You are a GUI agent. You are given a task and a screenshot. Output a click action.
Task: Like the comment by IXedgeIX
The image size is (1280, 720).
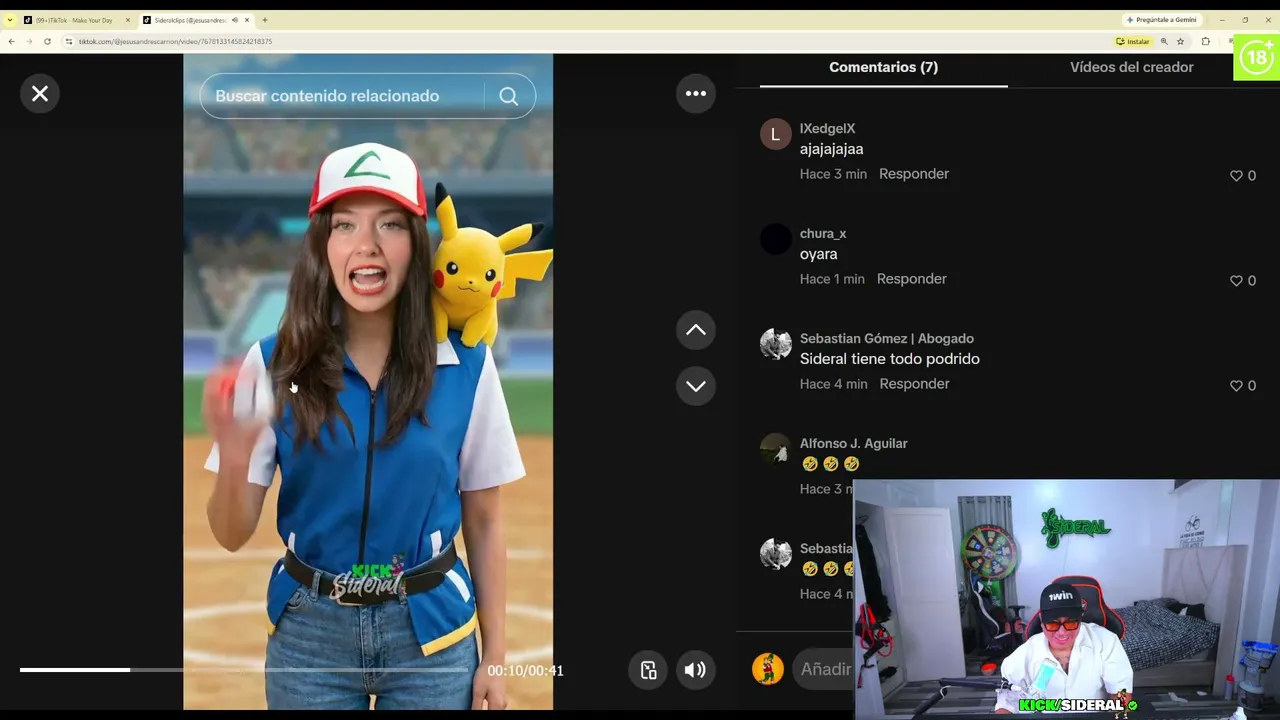click(1236, 175)
